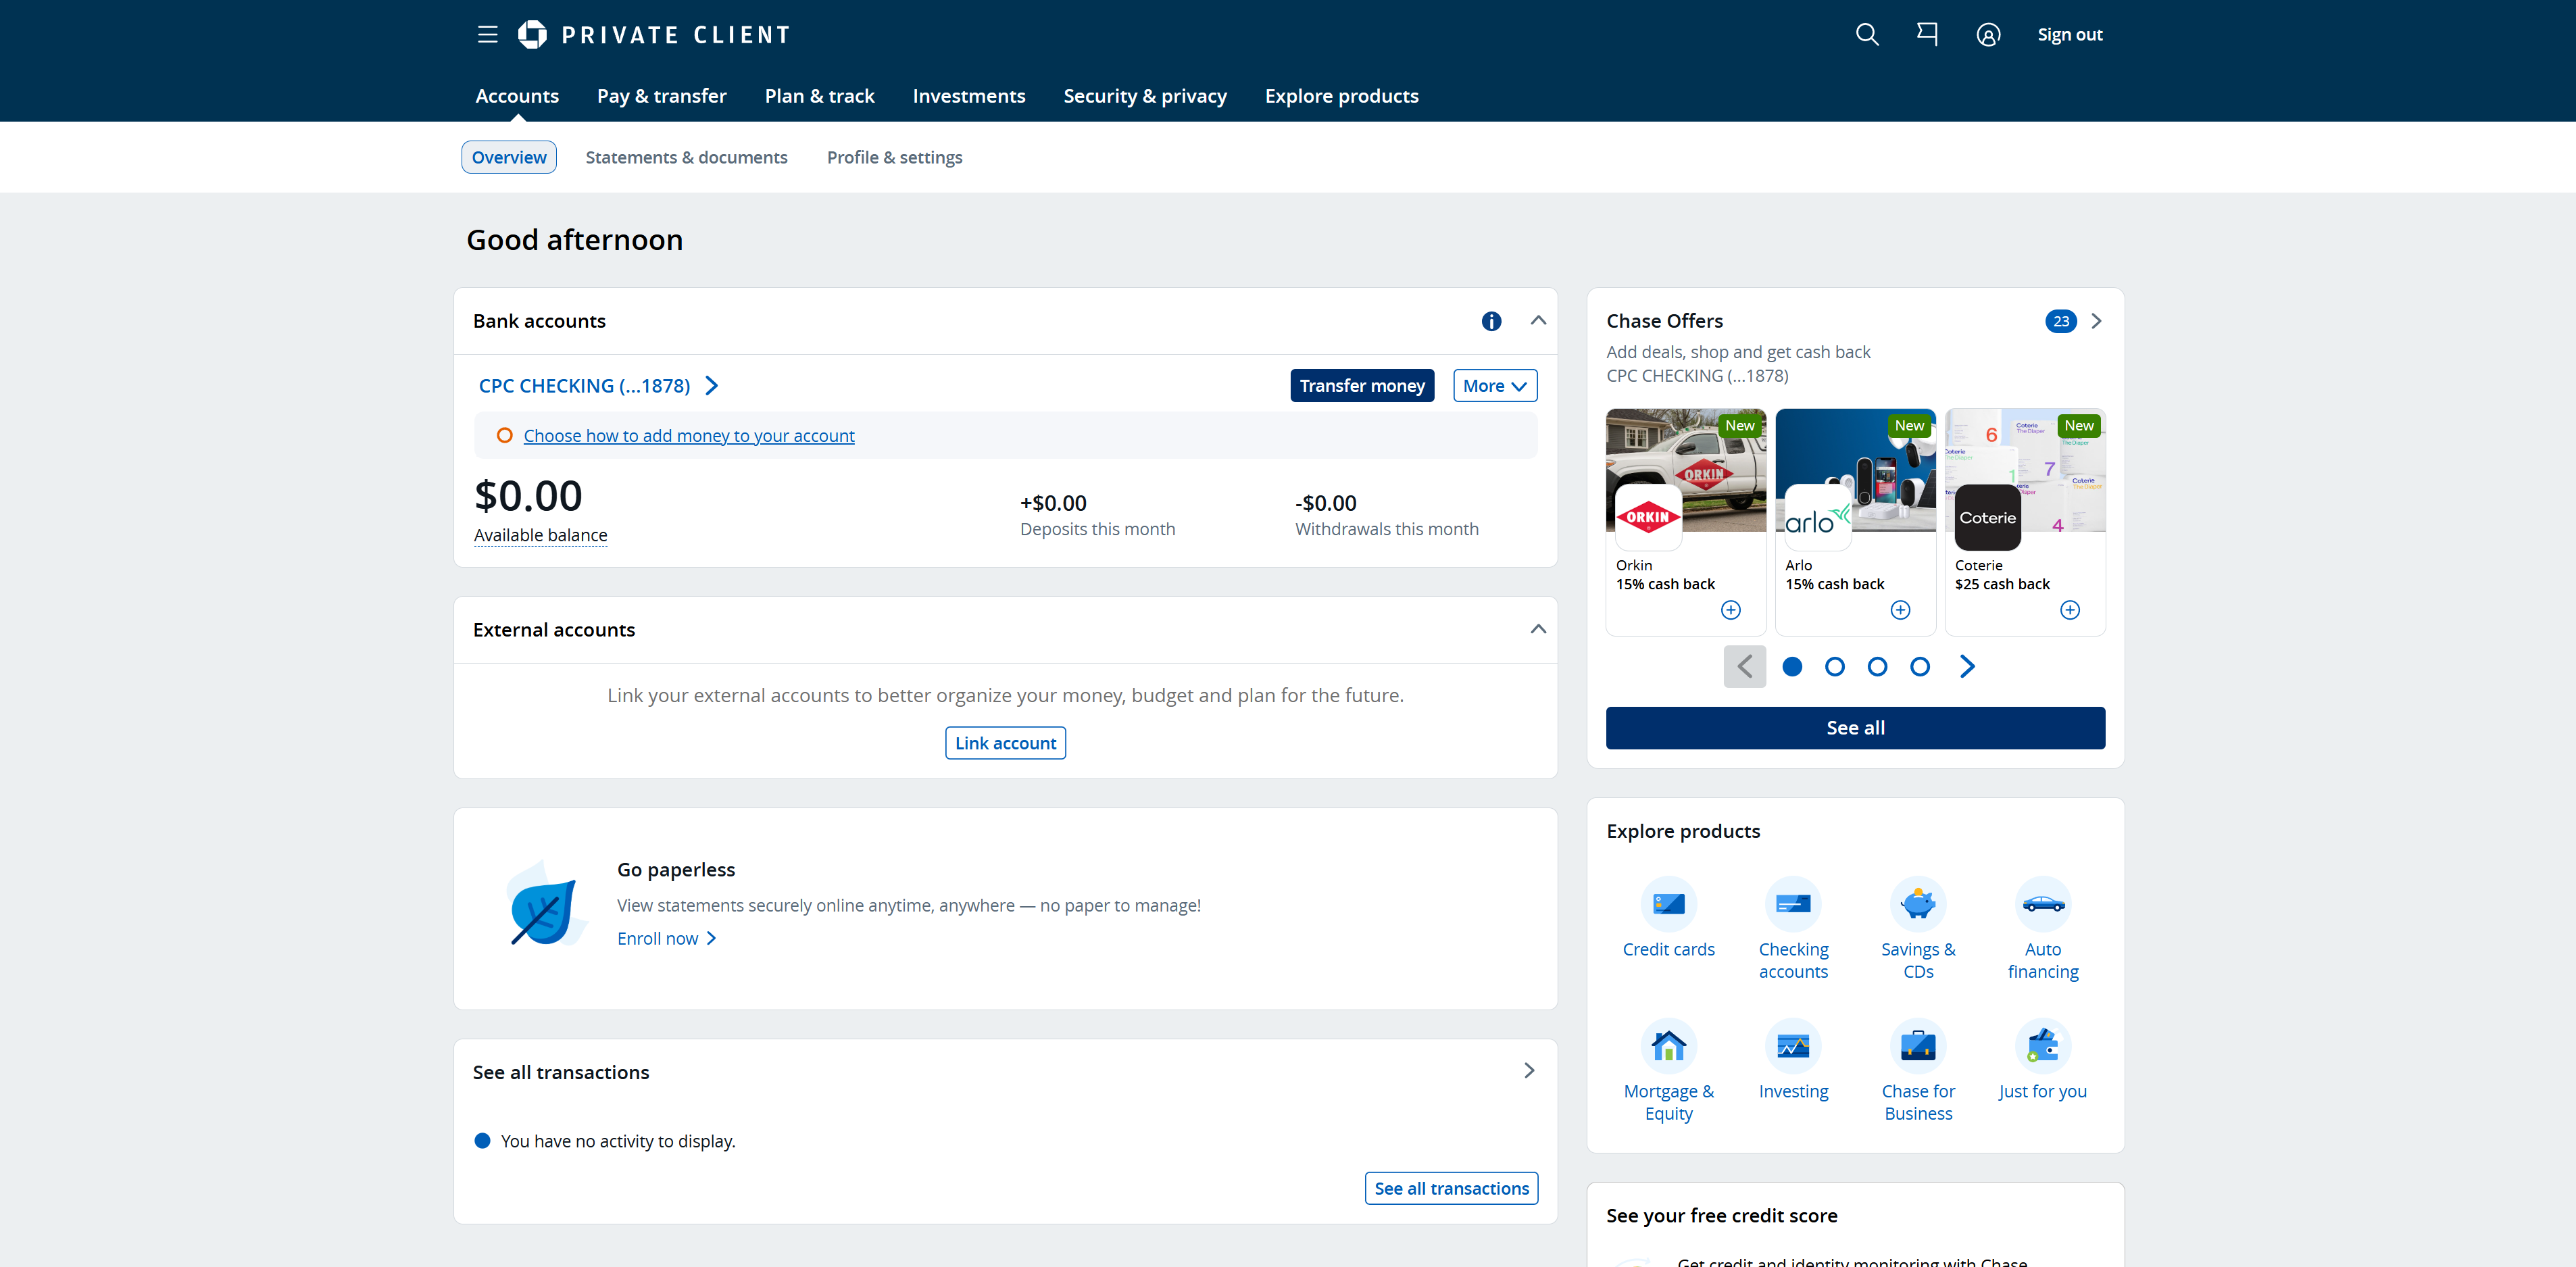
Task: Open the Accounts main menu
Action: click(x=517, y=96)
